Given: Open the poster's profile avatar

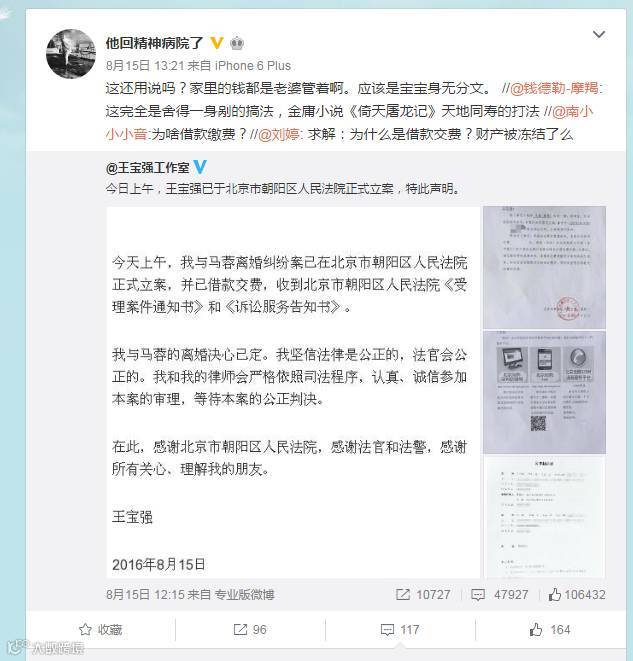Looking at the screenshot, I should point(70,54).
